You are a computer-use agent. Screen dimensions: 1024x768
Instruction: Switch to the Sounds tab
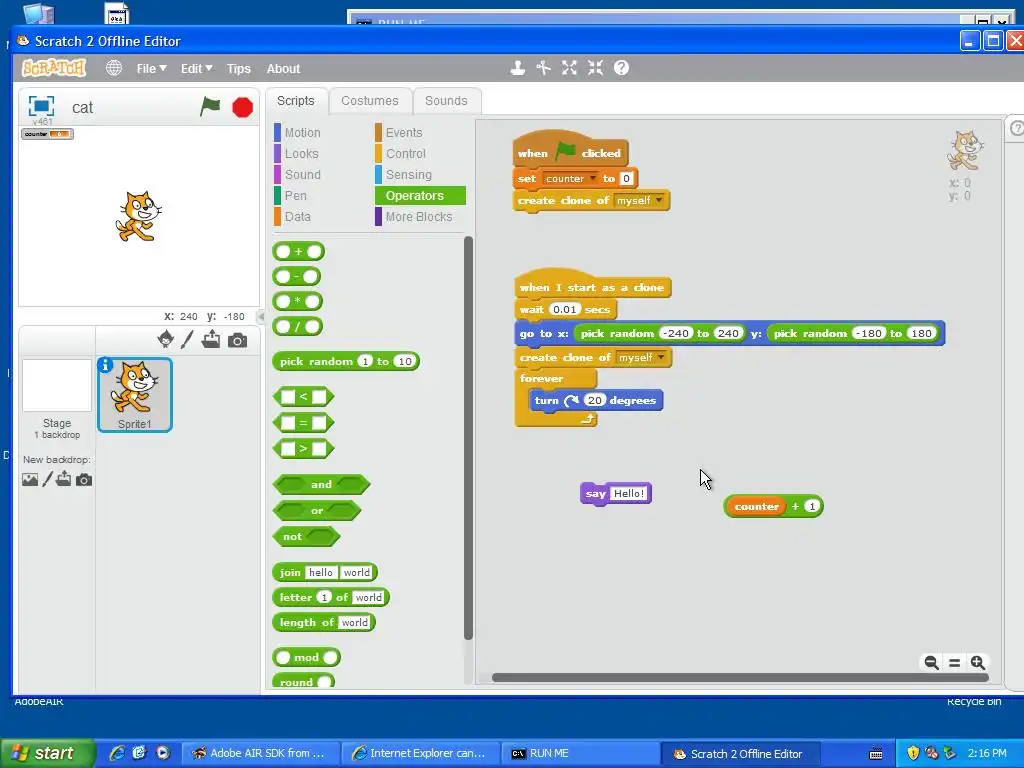(x=446, y=101)
